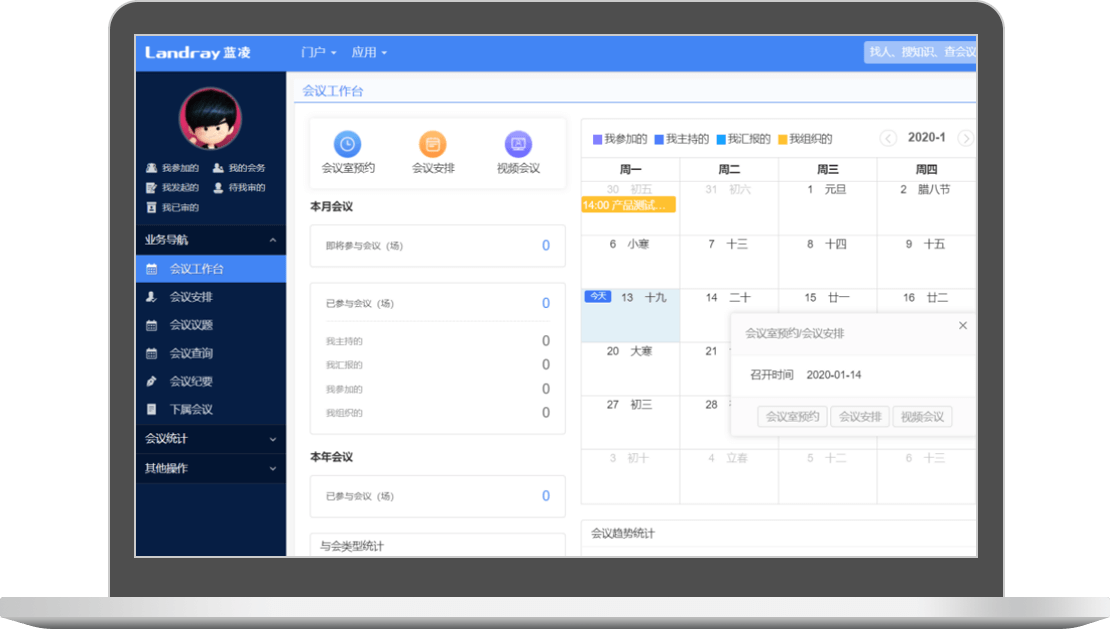This screenshot has width=1110, height=629.
Task: Open 我发起的 in the profile shortcuts
Action: pos(173,188)
